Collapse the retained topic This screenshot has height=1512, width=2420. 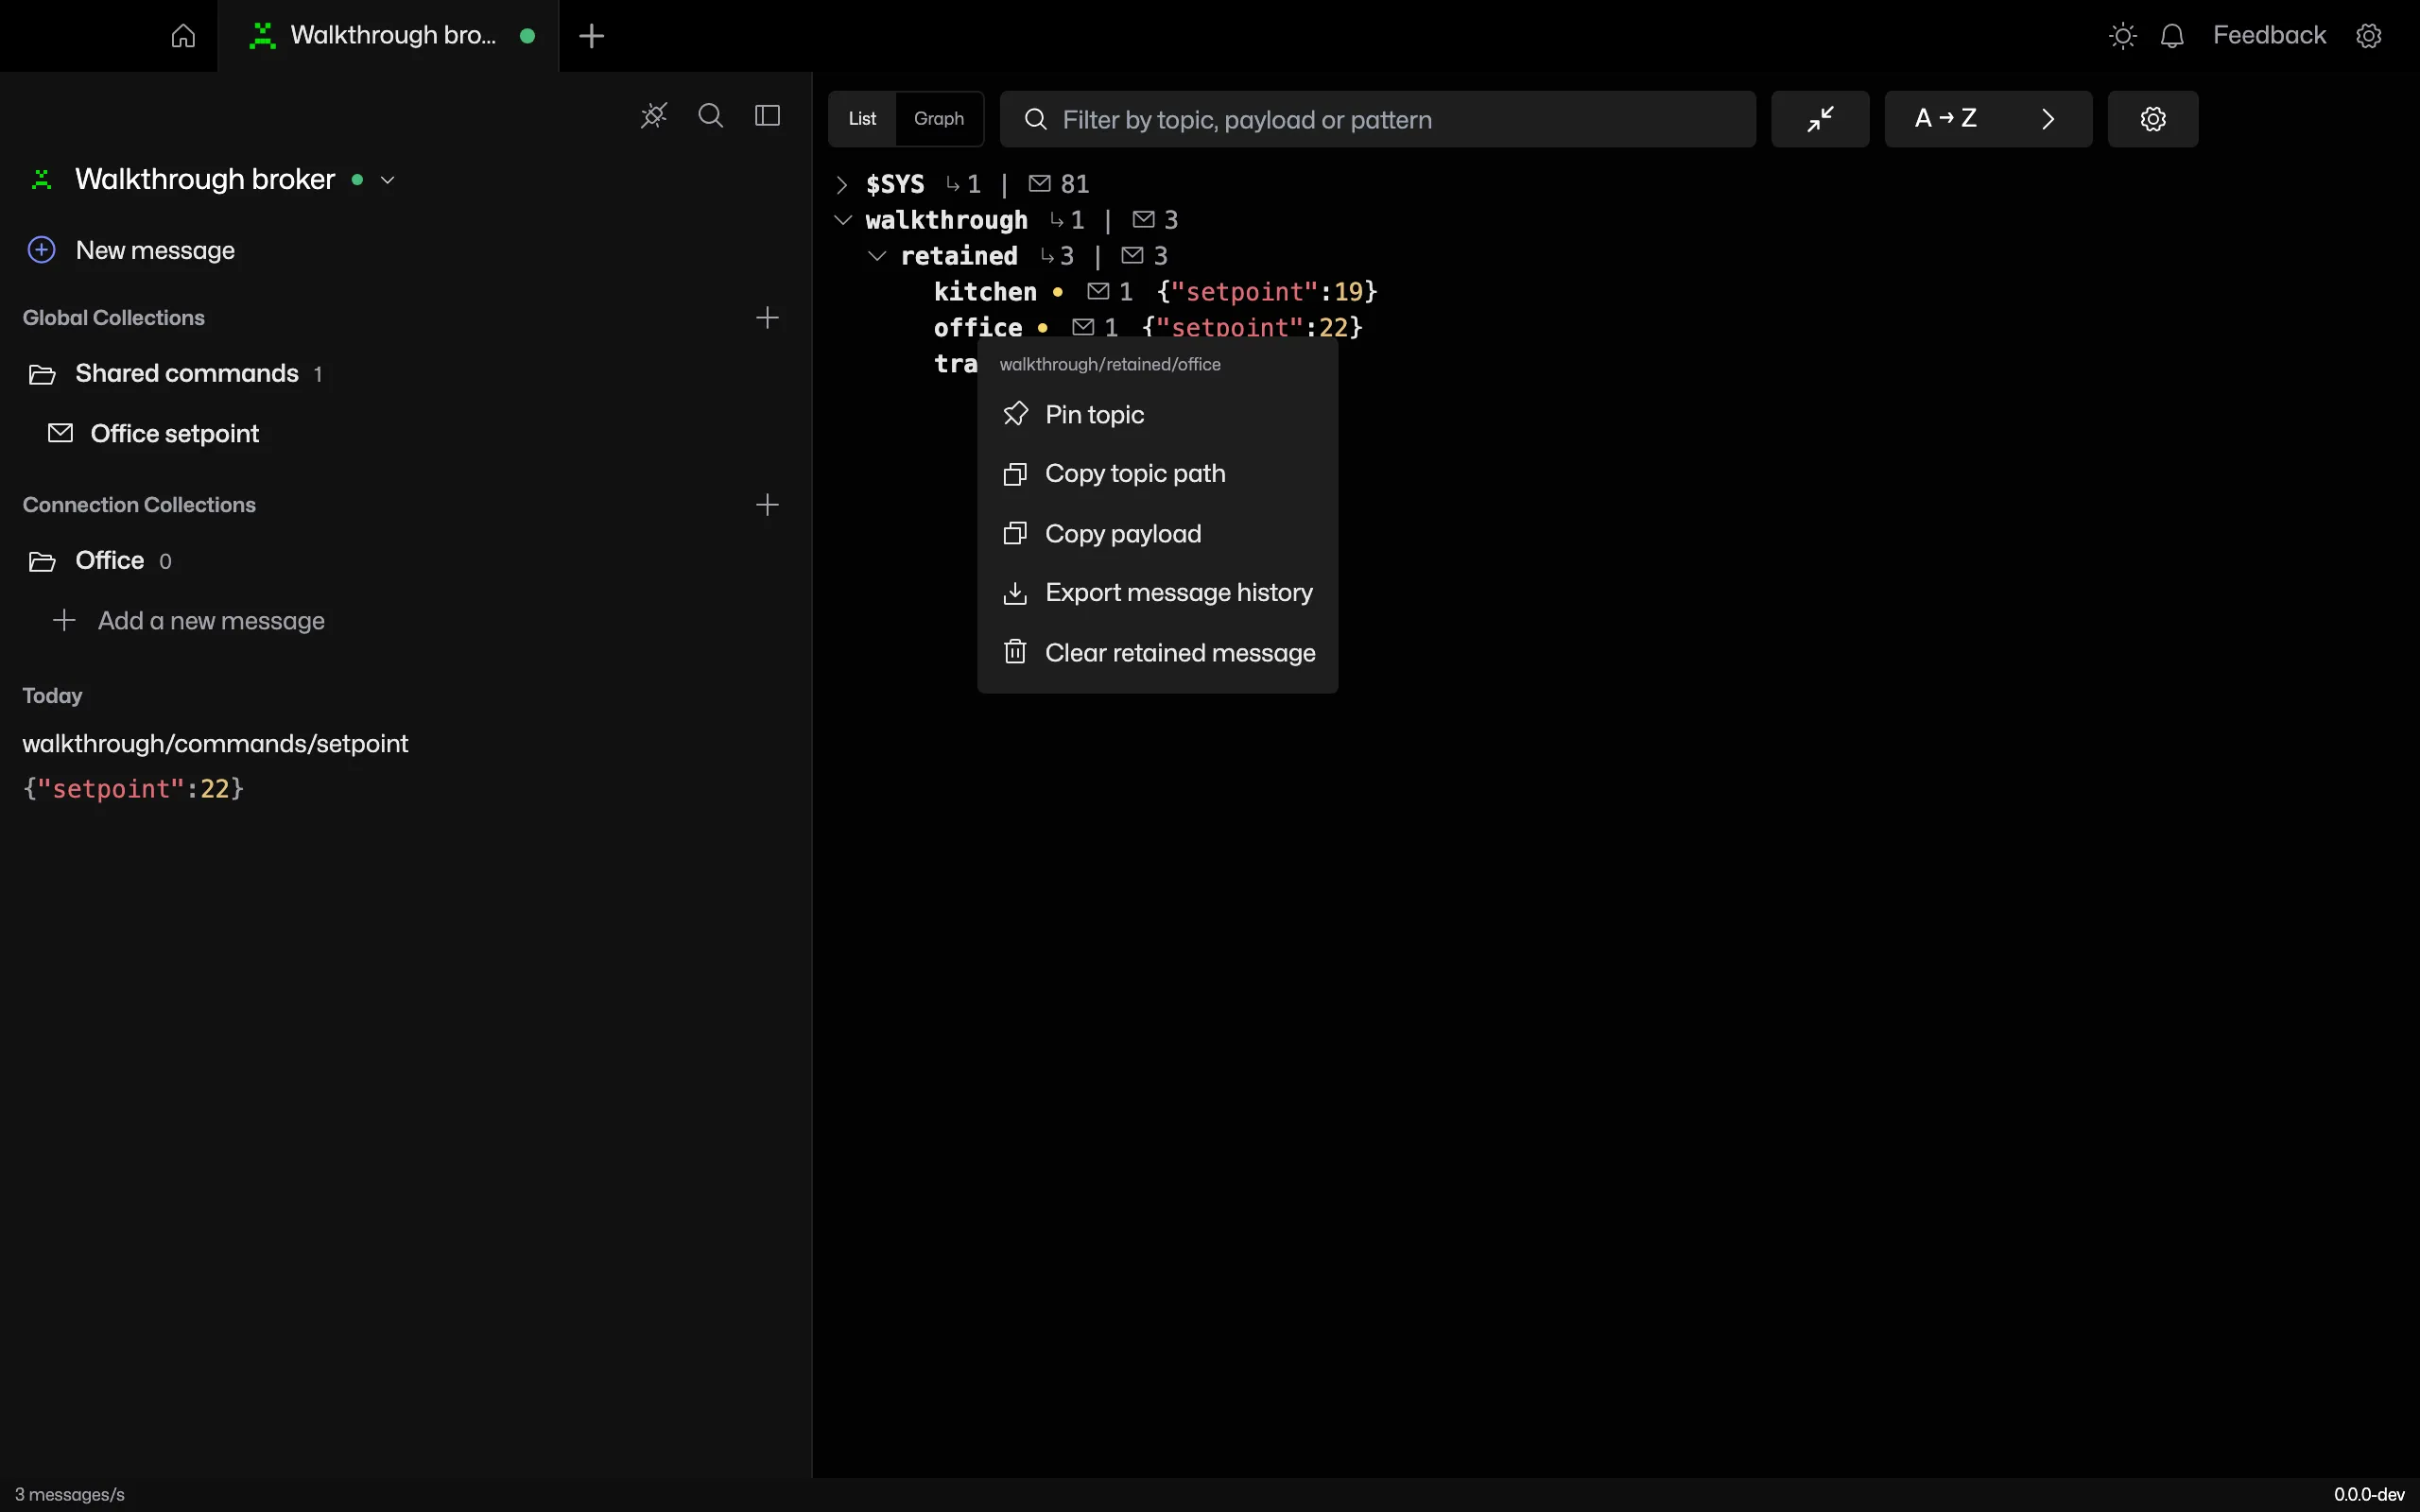[877, 256]
